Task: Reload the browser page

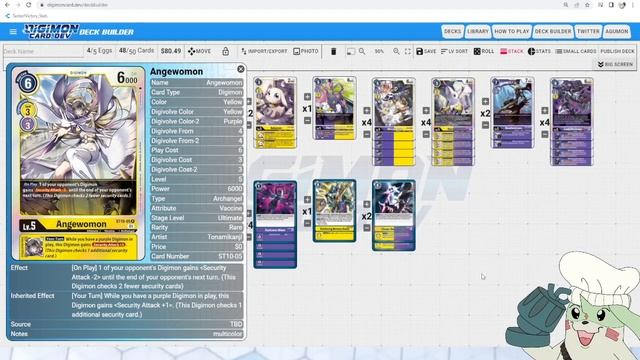Action: coord(29,5)
